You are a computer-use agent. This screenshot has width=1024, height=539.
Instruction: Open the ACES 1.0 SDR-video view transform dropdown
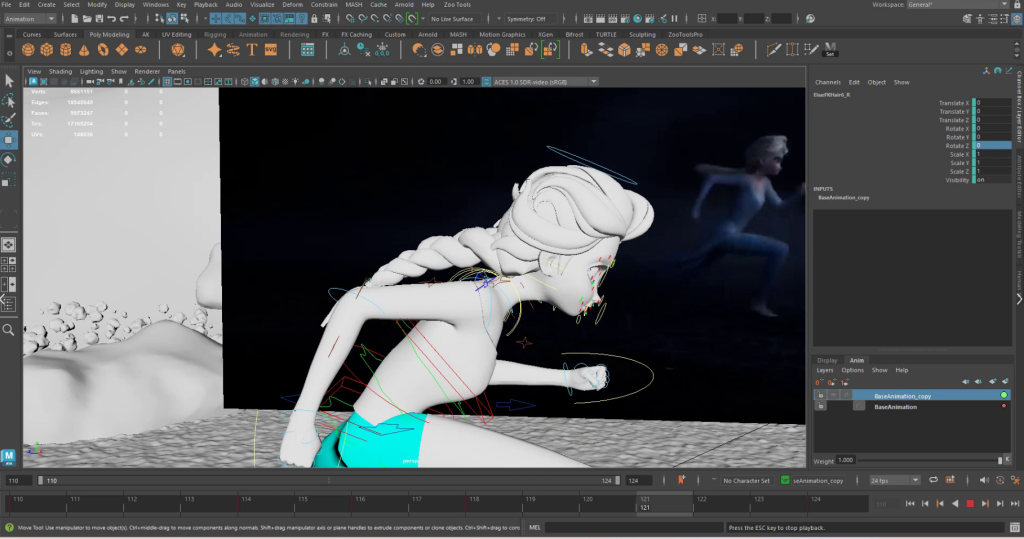(545, 82)
